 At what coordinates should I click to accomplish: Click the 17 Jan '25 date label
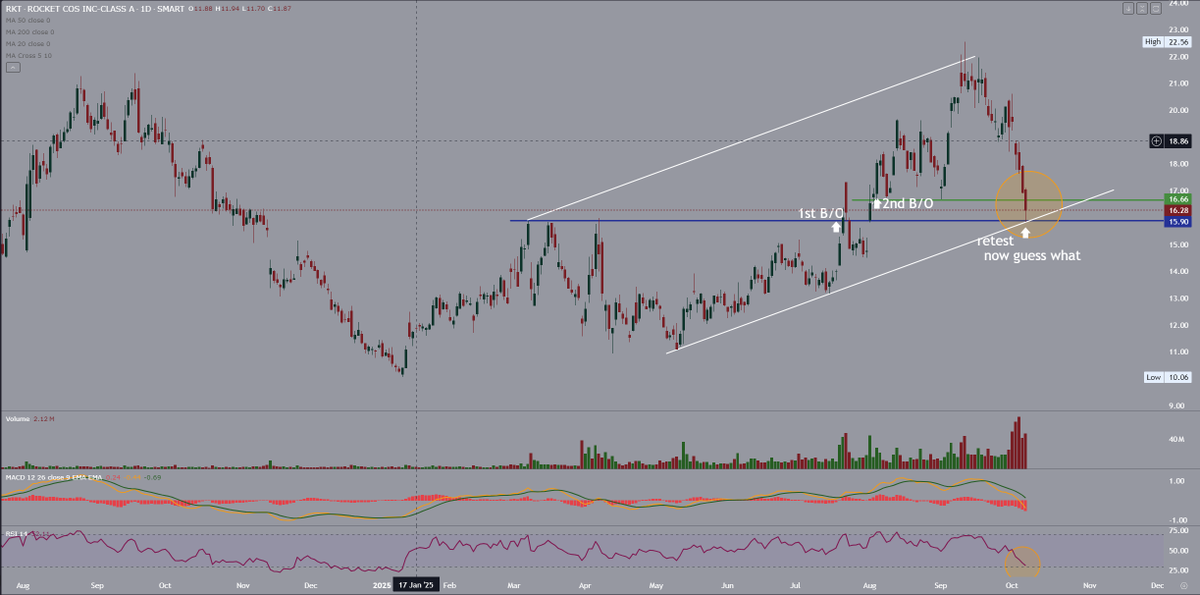click(x=416, y=585)
